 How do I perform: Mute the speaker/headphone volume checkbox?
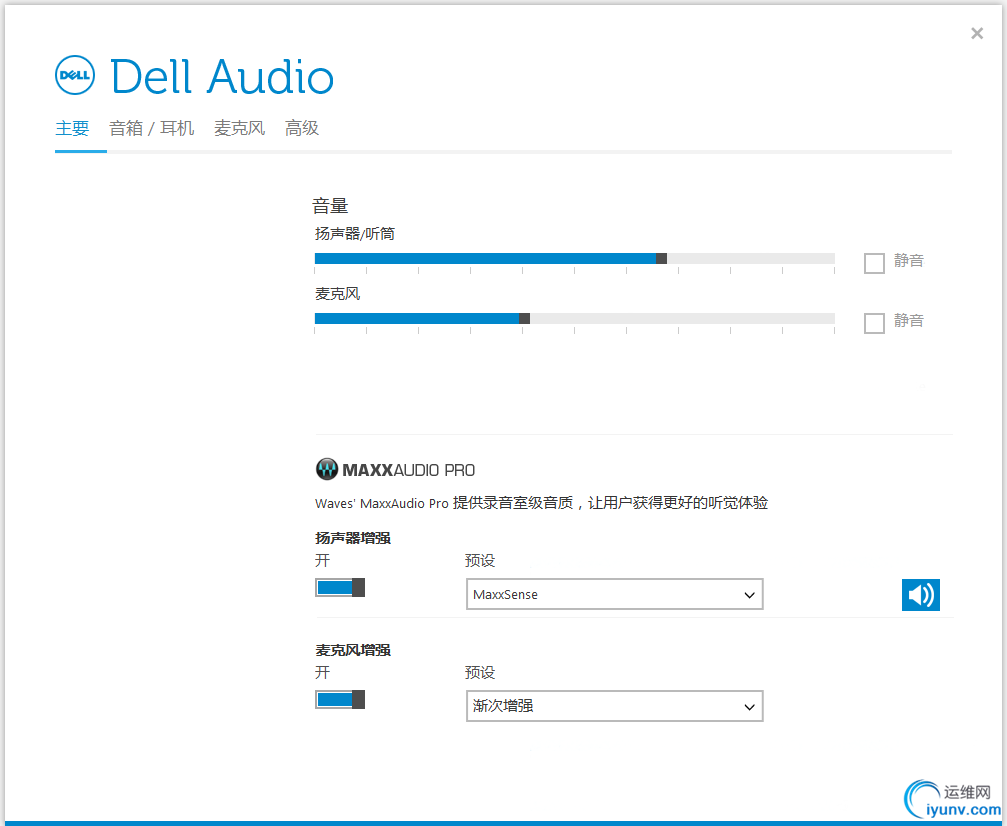coord(874,263)
